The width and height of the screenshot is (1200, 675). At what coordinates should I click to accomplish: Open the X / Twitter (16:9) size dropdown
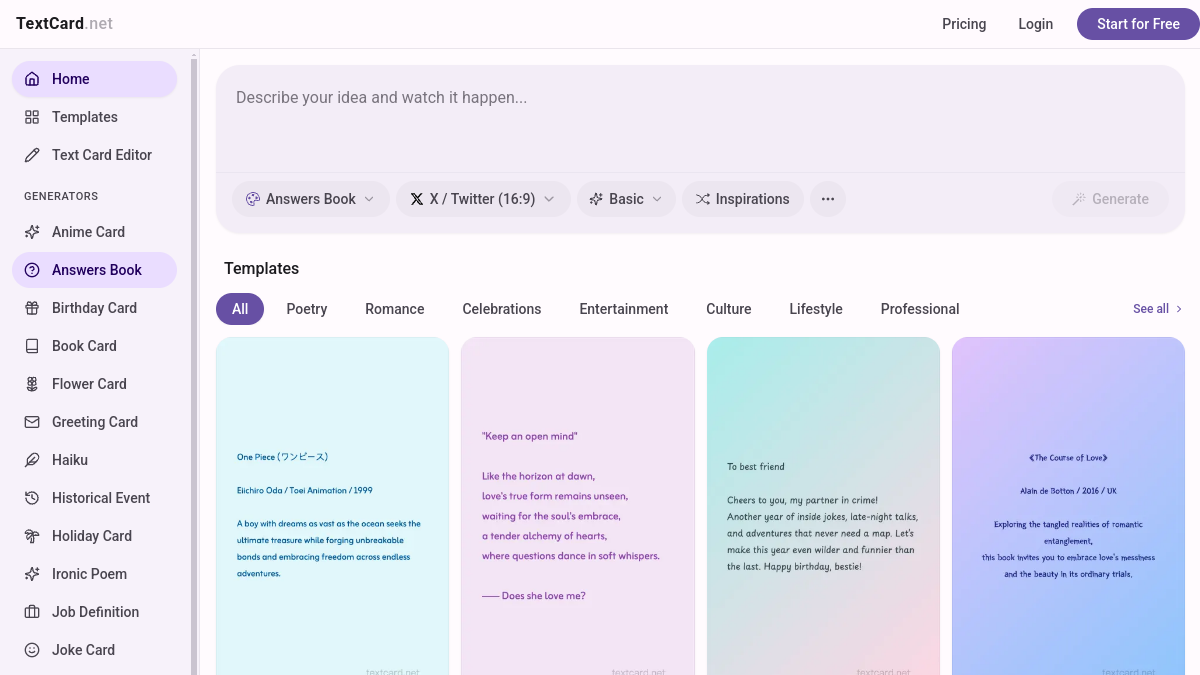click(x=483, y=199)
